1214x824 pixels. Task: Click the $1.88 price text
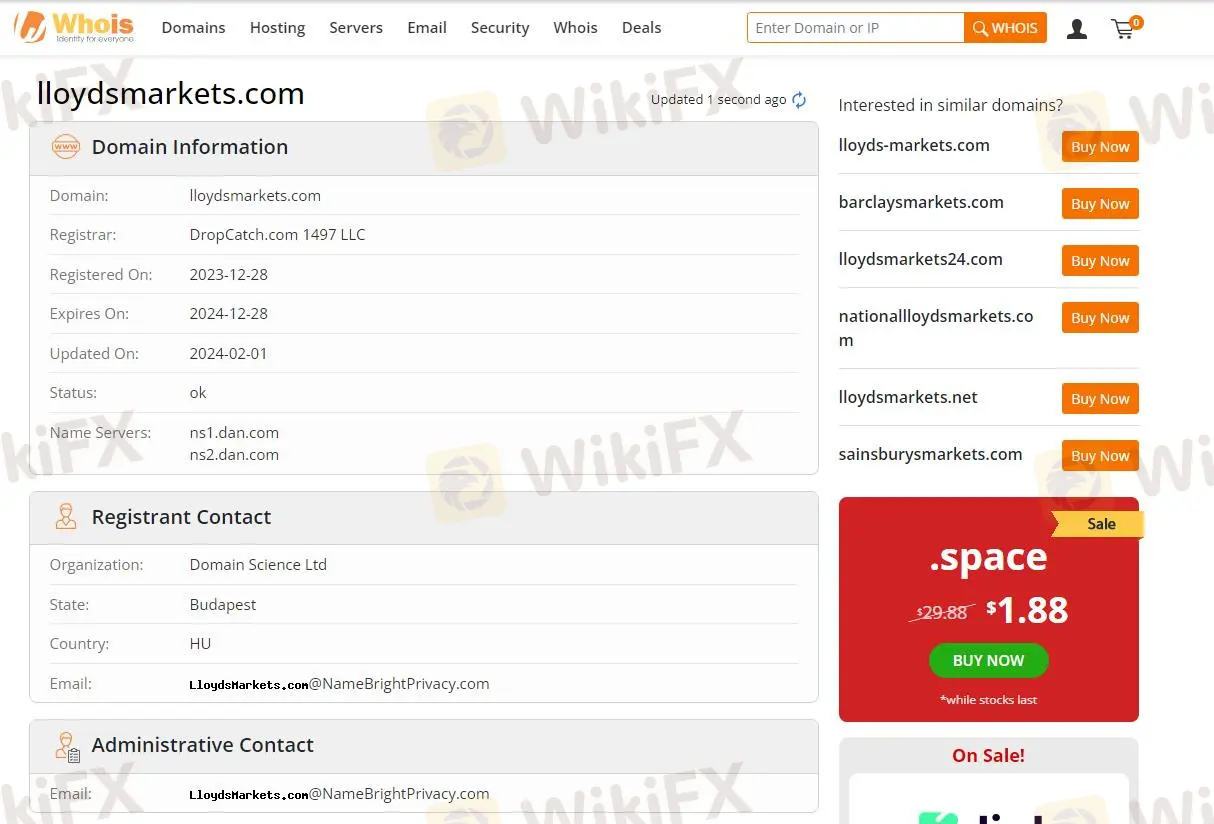point(1027,609)
